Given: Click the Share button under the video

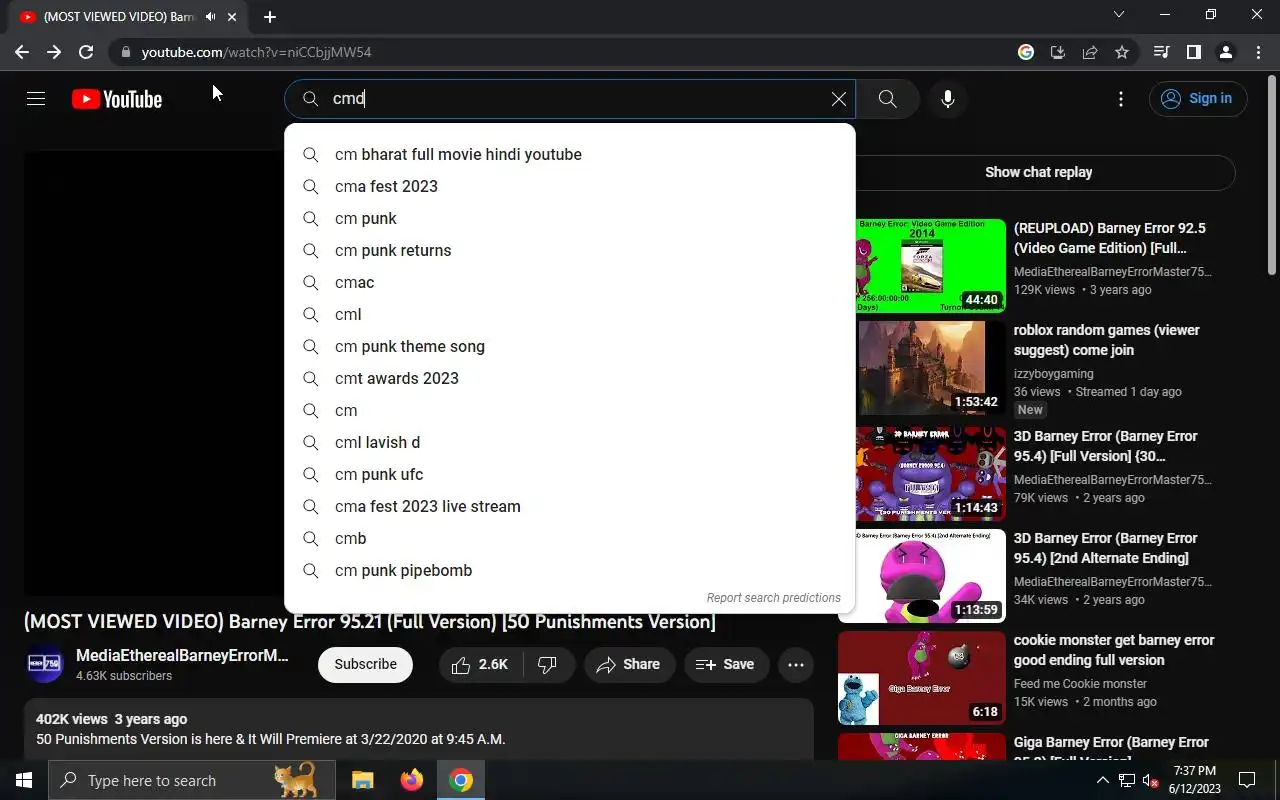Looking at the screenshot, I should point(629,664).
